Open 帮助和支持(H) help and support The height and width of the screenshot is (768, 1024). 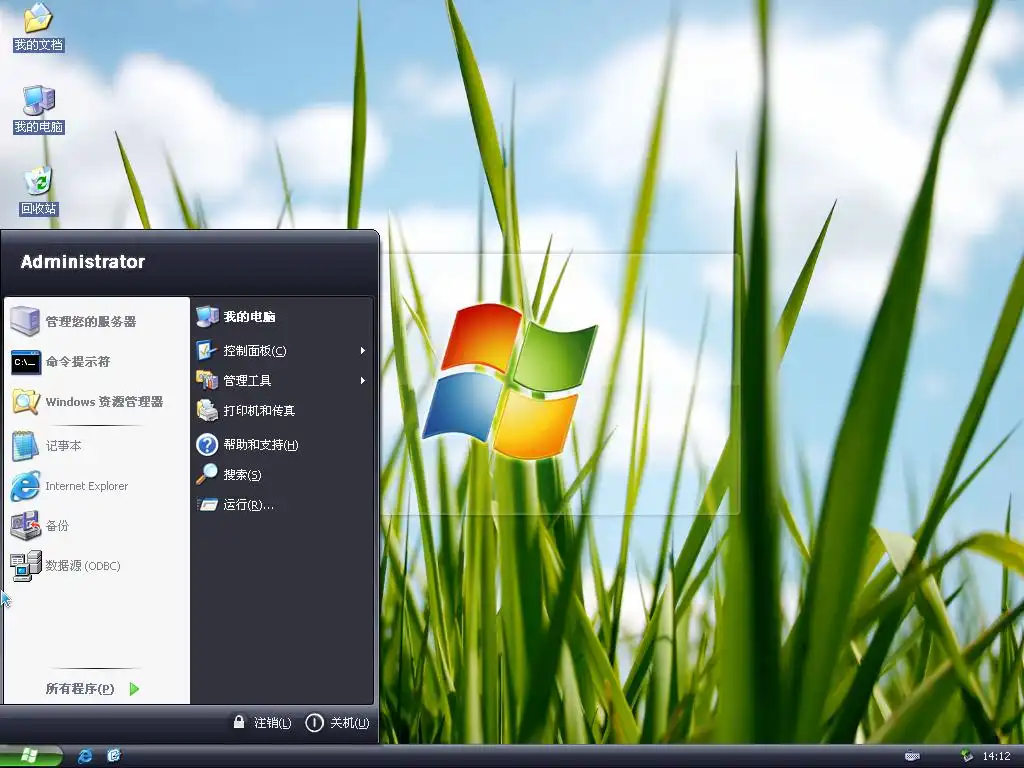(282, 445)
